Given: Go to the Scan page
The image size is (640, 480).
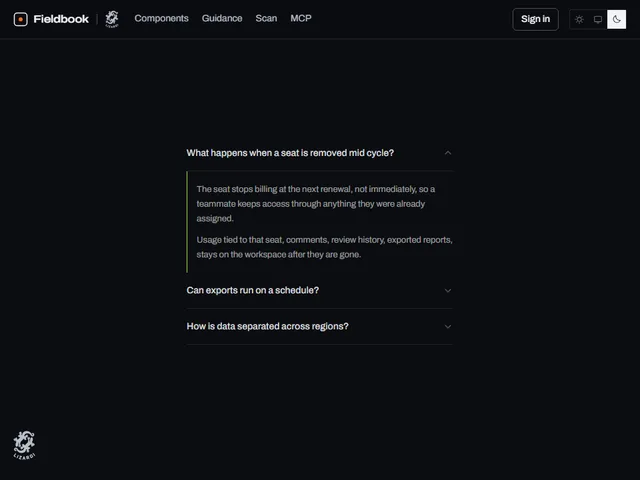Looking at the screenshot, I should [x=266, y=18].
